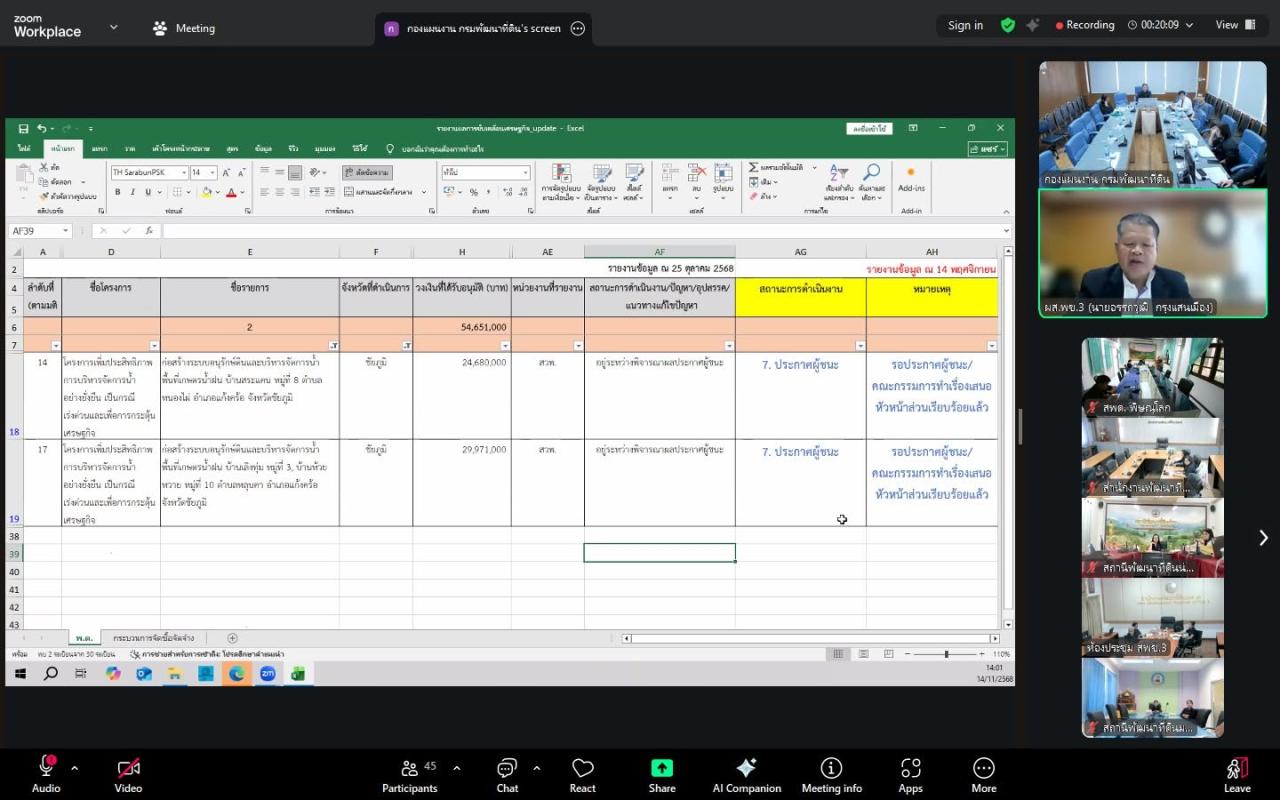Image resolution: width=1280 pixels, height=800 pixels.
Task: Open the ไฟล์ (File) tab in Excel
Action: [24, 149]
